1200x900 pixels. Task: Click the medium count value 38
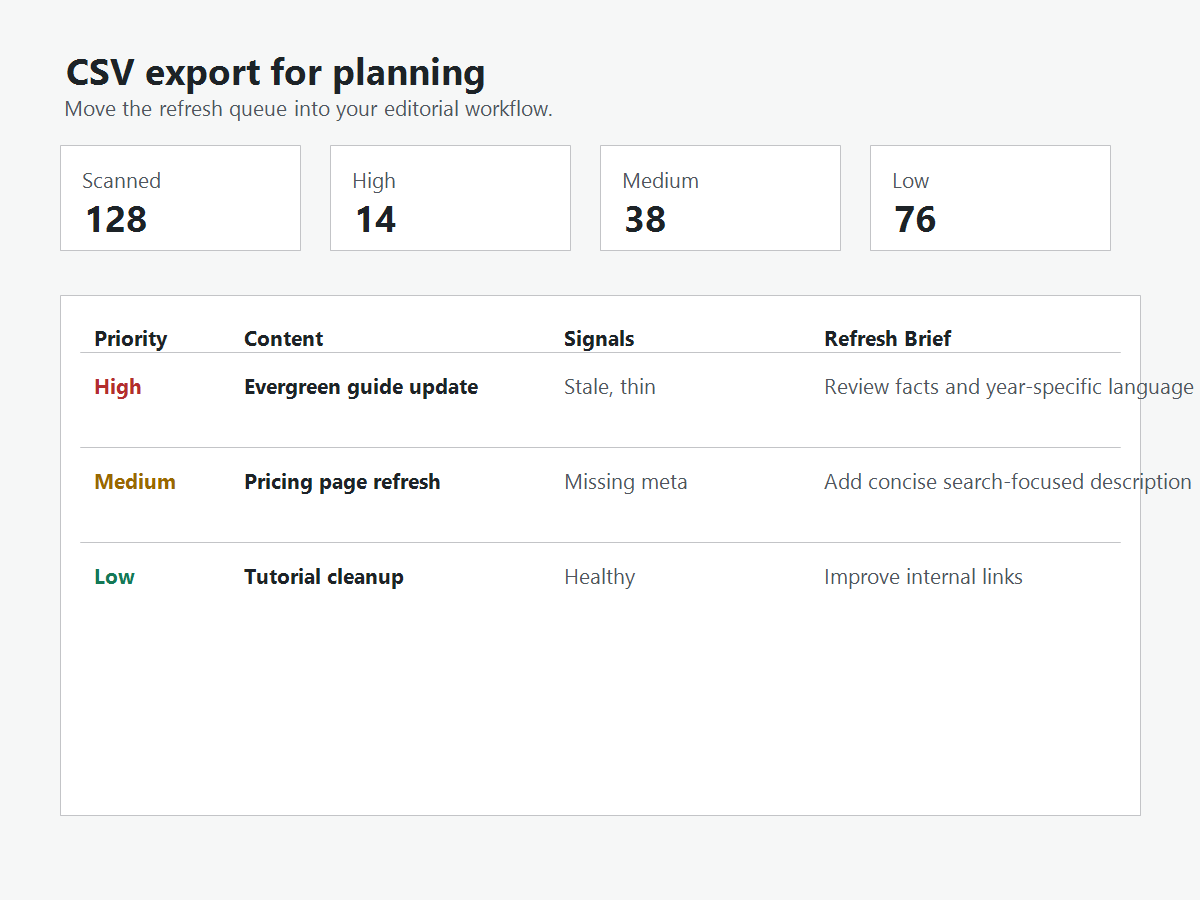point(645,219)
